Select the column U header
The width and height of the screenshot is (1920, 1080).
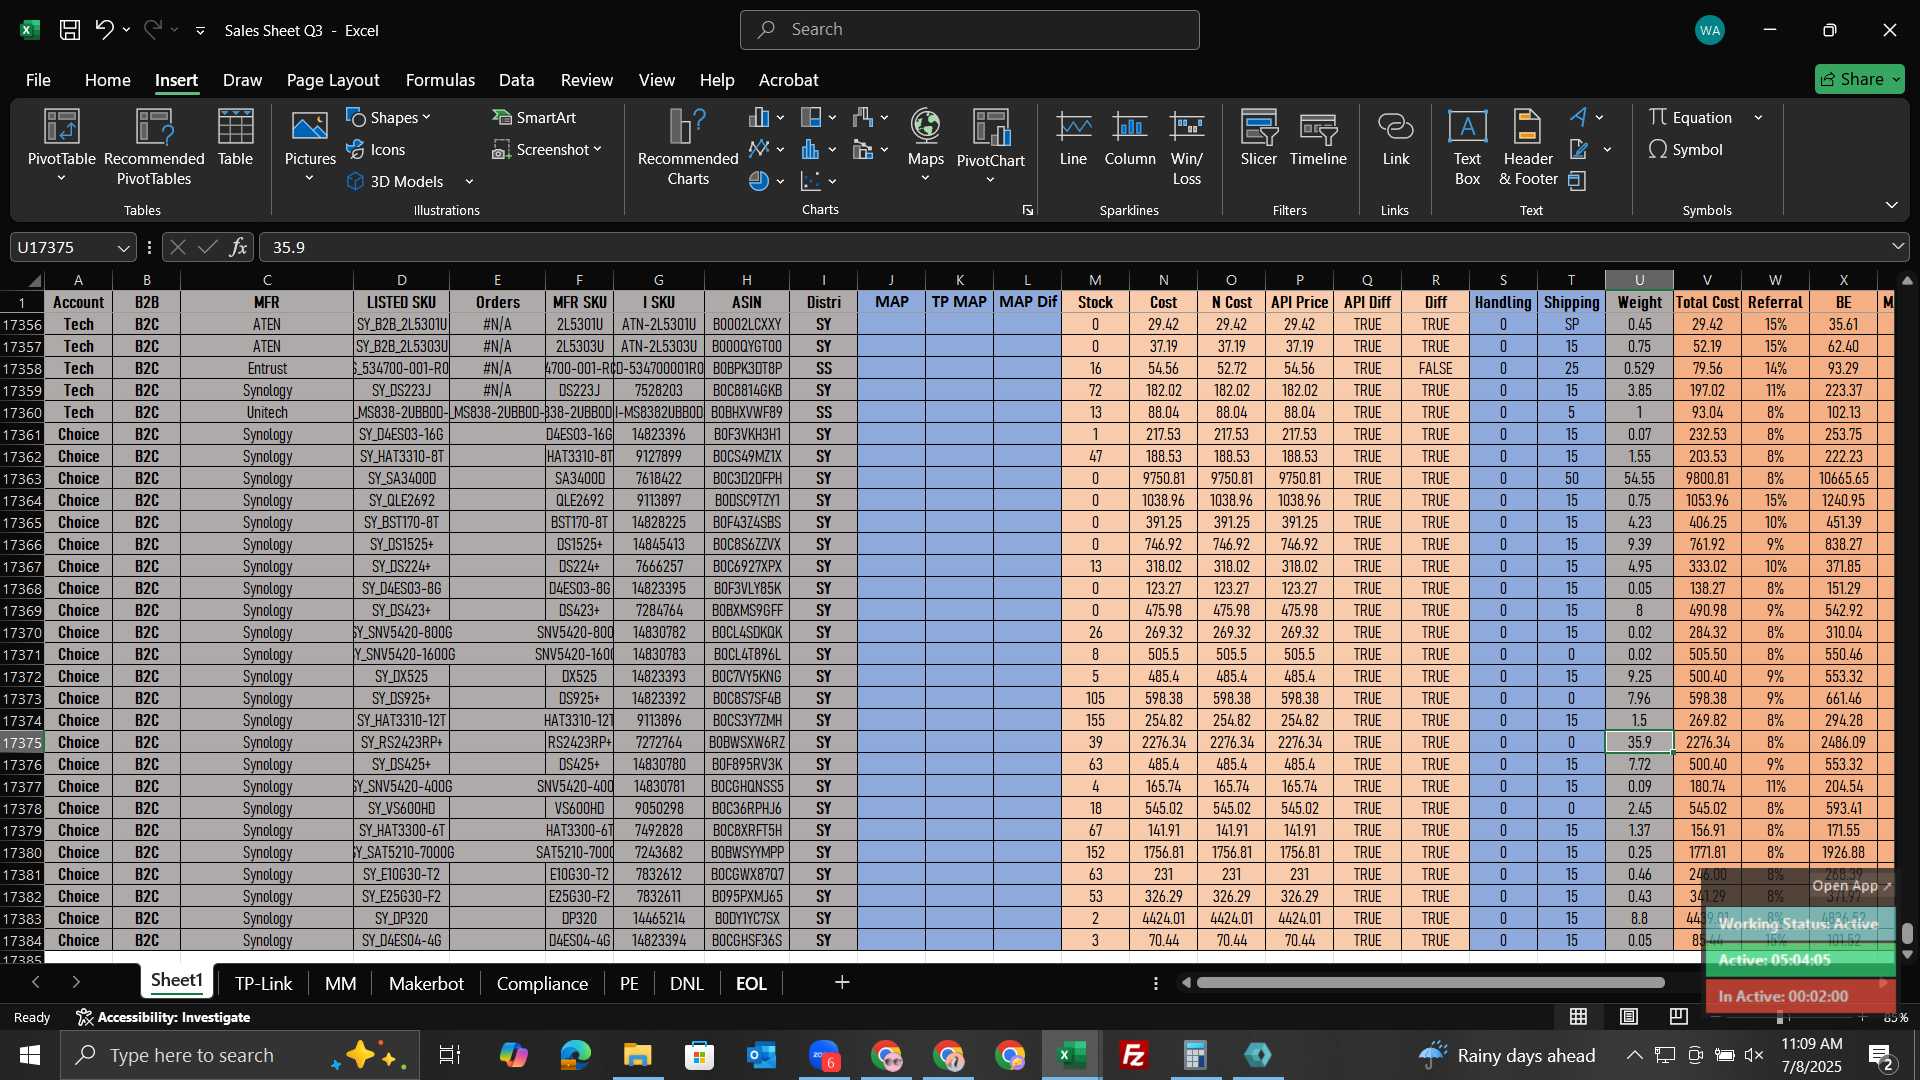[x=1639, y=280]
